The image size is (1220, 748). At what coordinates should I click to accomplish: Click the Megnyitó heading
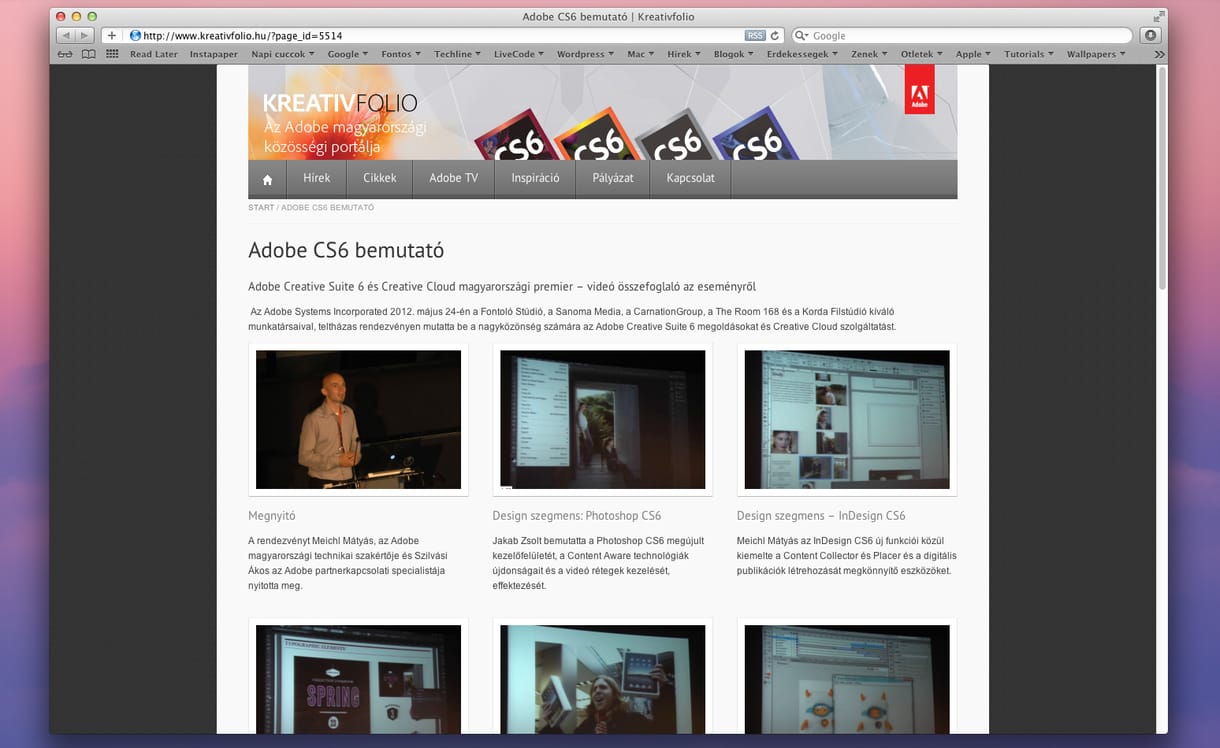point(272,516)
